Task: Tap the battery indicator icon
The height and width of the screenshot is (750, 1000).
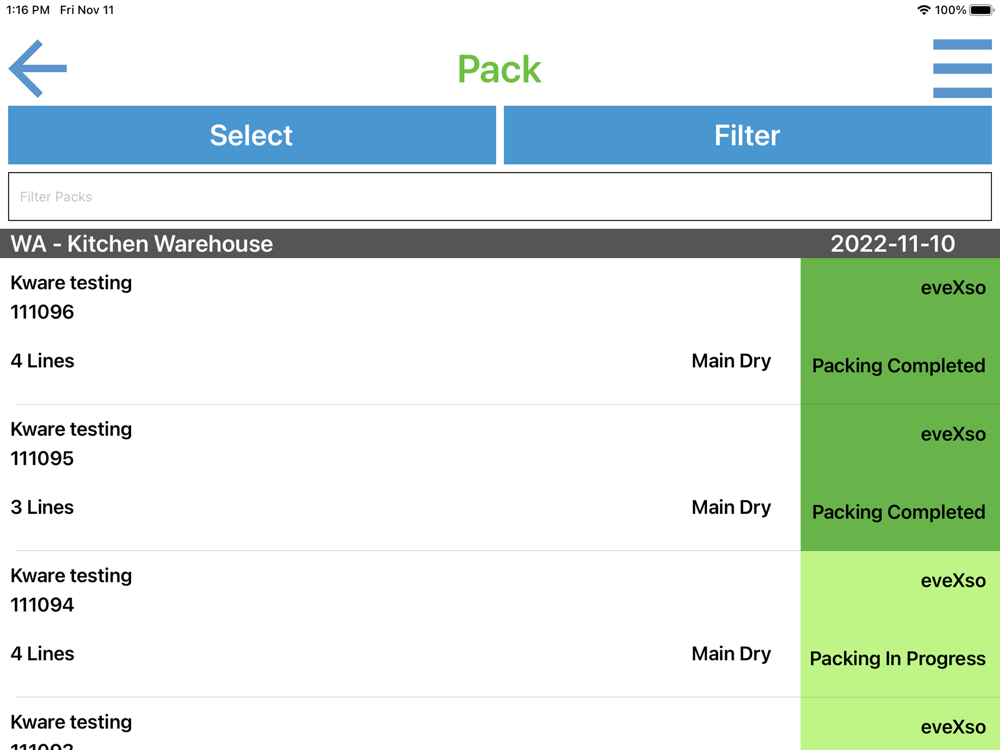Action: [x=981, y=10]
